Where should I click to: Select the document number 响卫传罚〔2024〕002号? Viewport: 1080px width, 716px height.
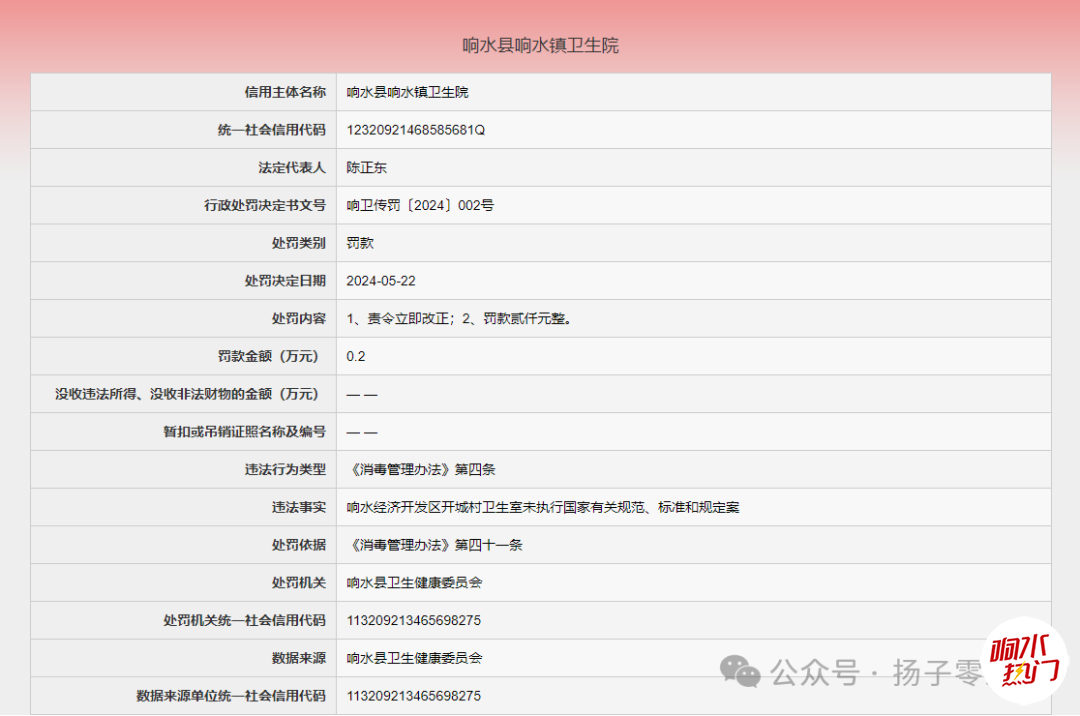click(x=420, y=206)
